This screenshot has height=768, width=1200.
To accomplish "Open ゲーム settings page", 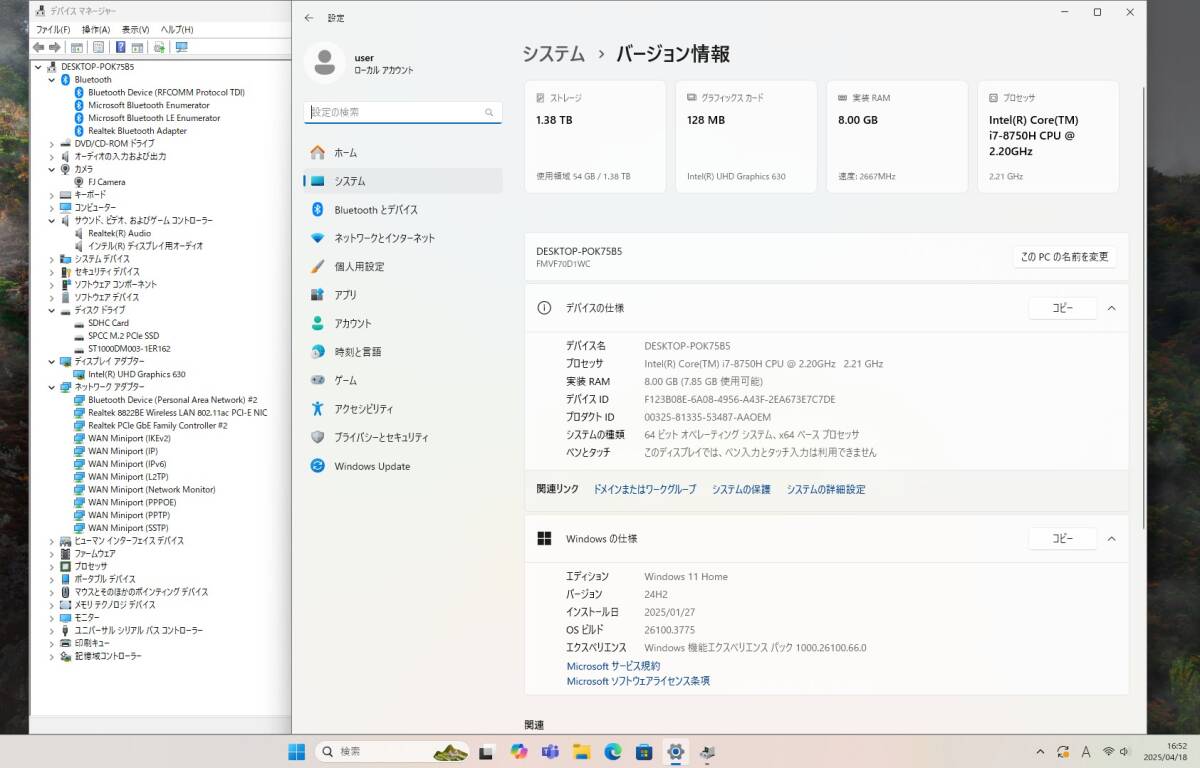I will [403, 381].
